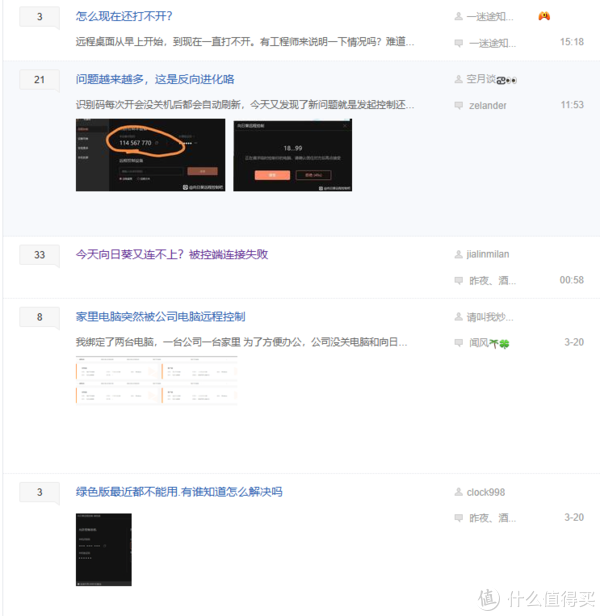Click reply bubble icon beside 15:18 replier
600x616 pixels.
[x=459, y=43]
